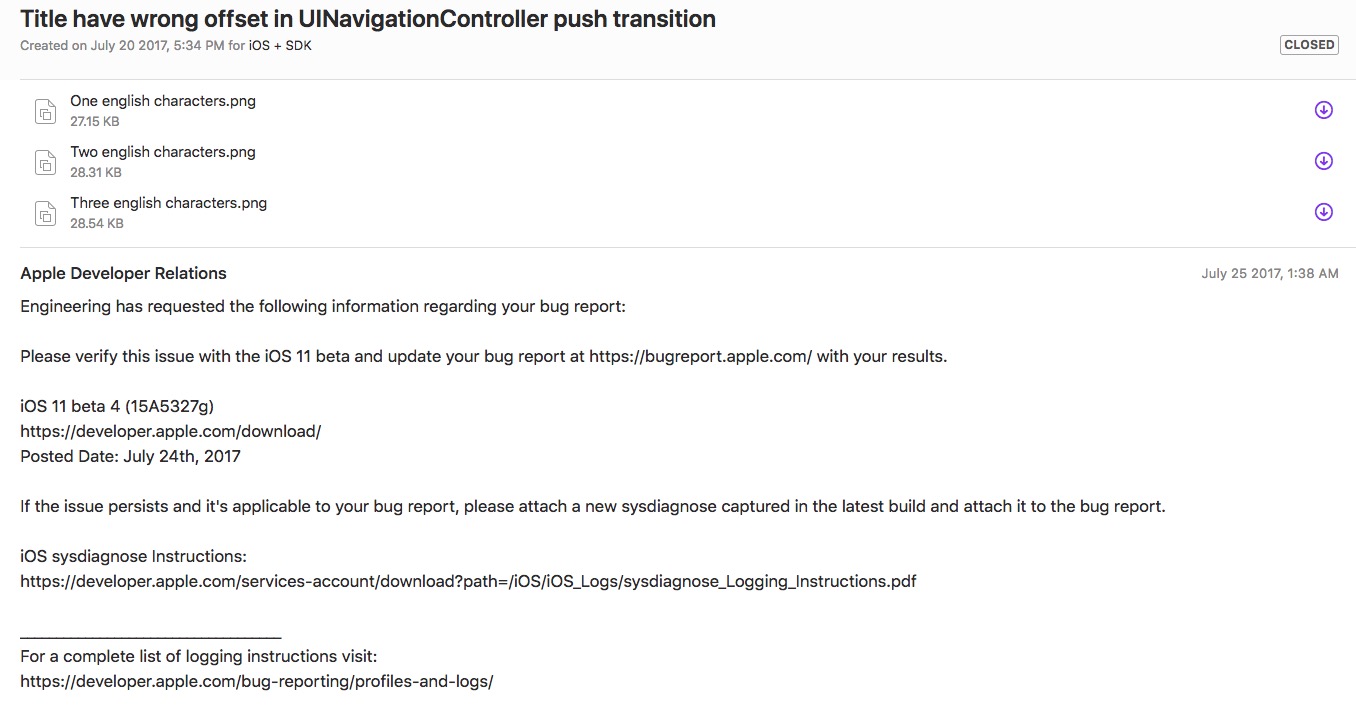Select the Two english characters.png filename
The image size is (1356, 709).
tap(163, 152)
